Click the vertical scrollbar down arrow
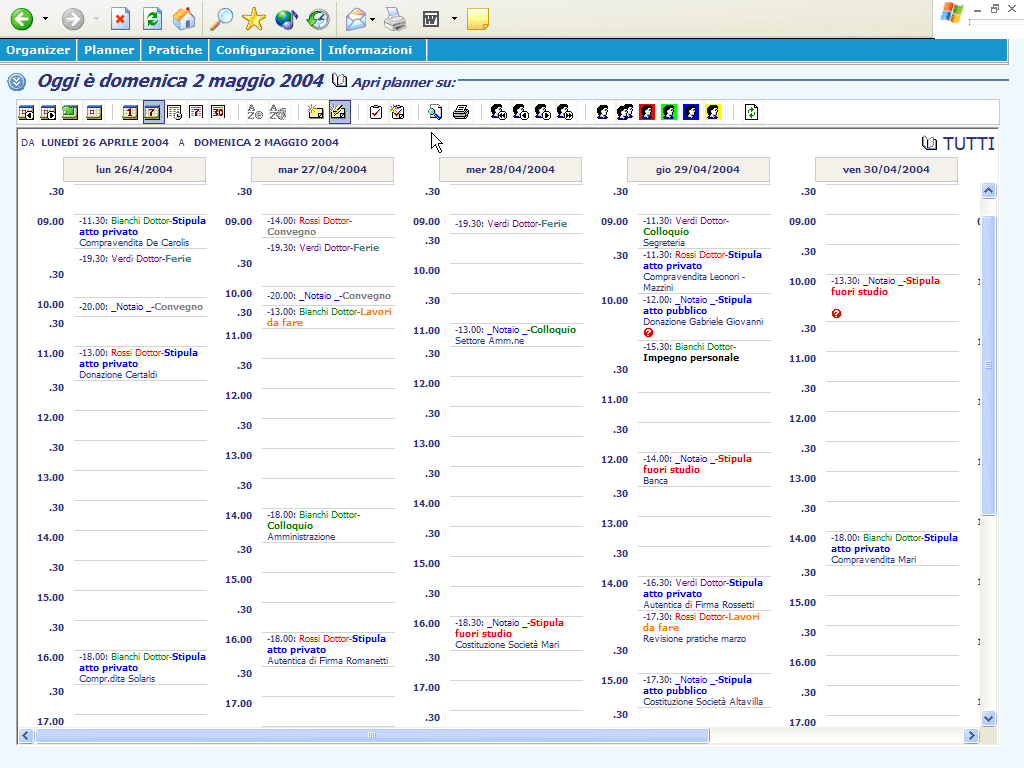 (989, 718)
